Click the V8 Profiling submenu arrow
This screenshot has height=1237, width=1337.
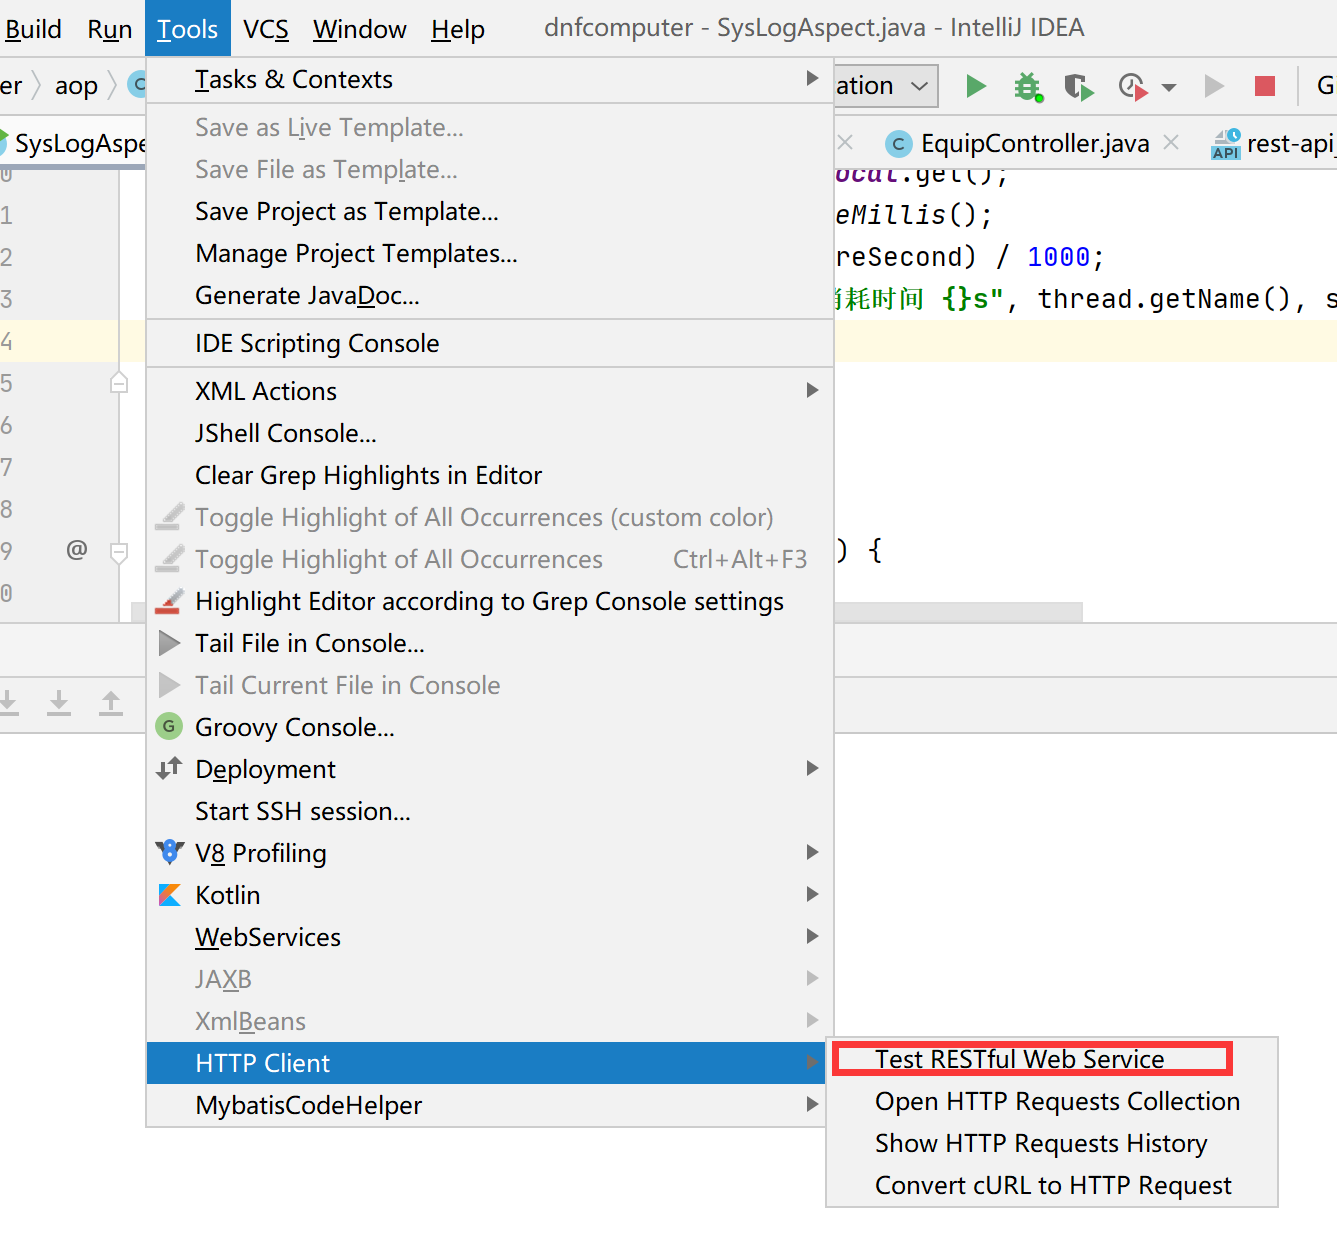813,852
